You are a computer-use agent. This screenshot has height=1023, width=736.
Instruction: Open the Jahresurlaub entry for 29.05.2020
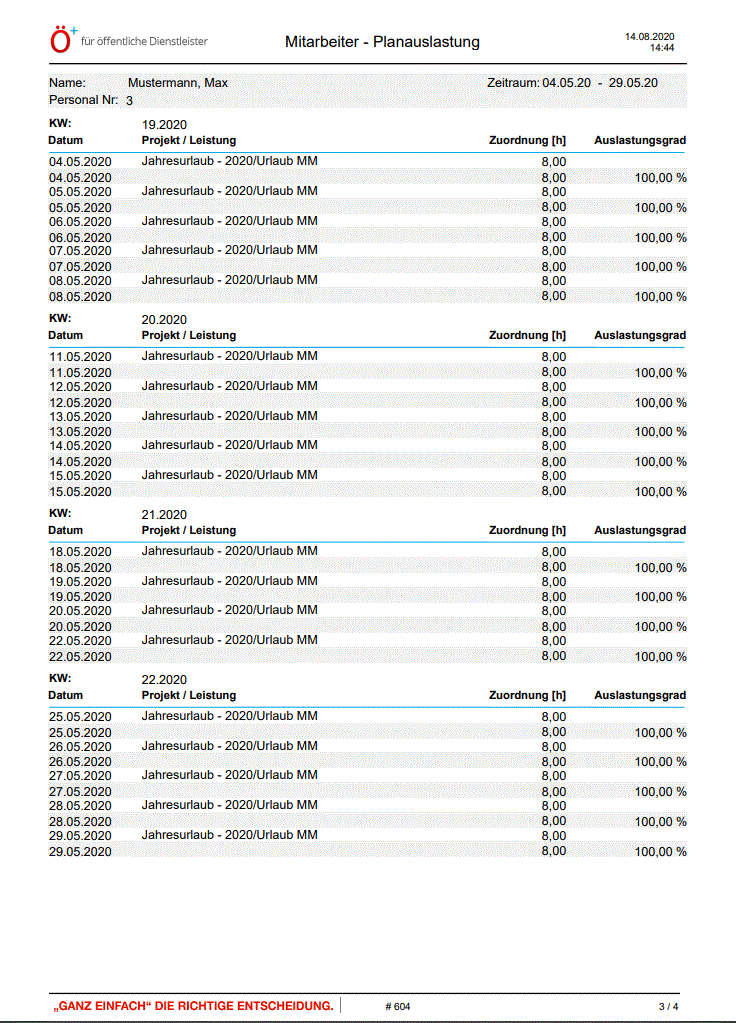click(x=230, y=835)
